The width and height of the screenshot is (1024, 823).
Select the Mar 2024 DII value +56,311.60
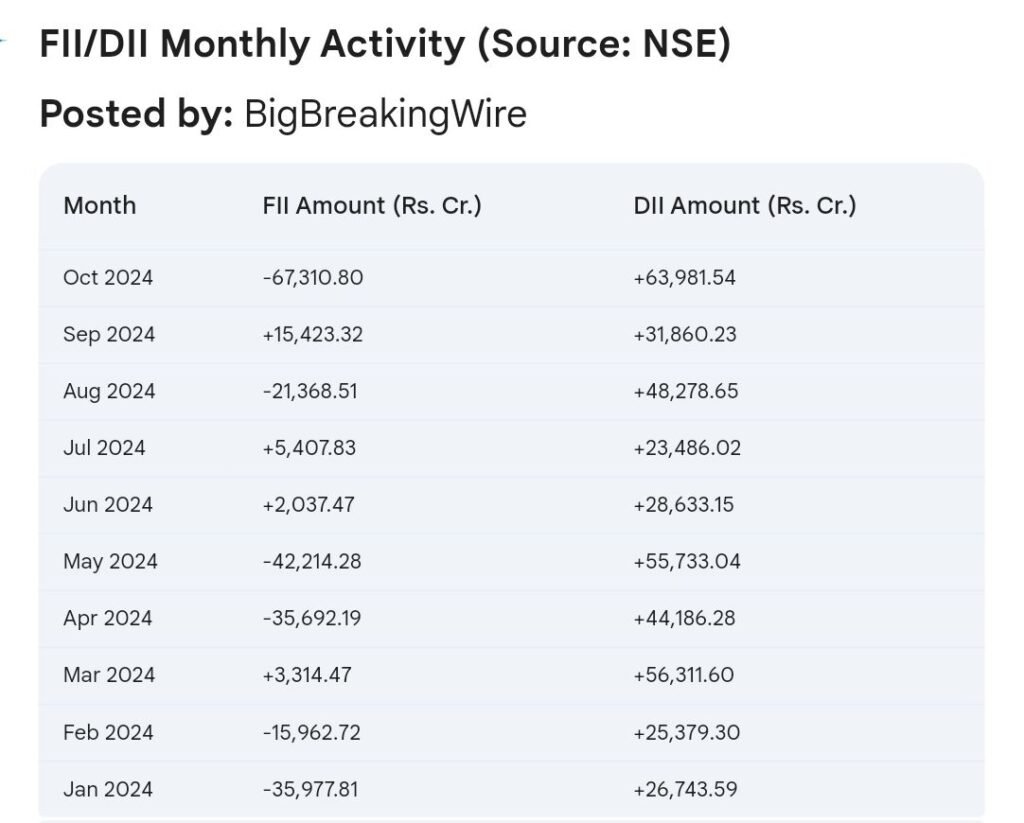684,675
